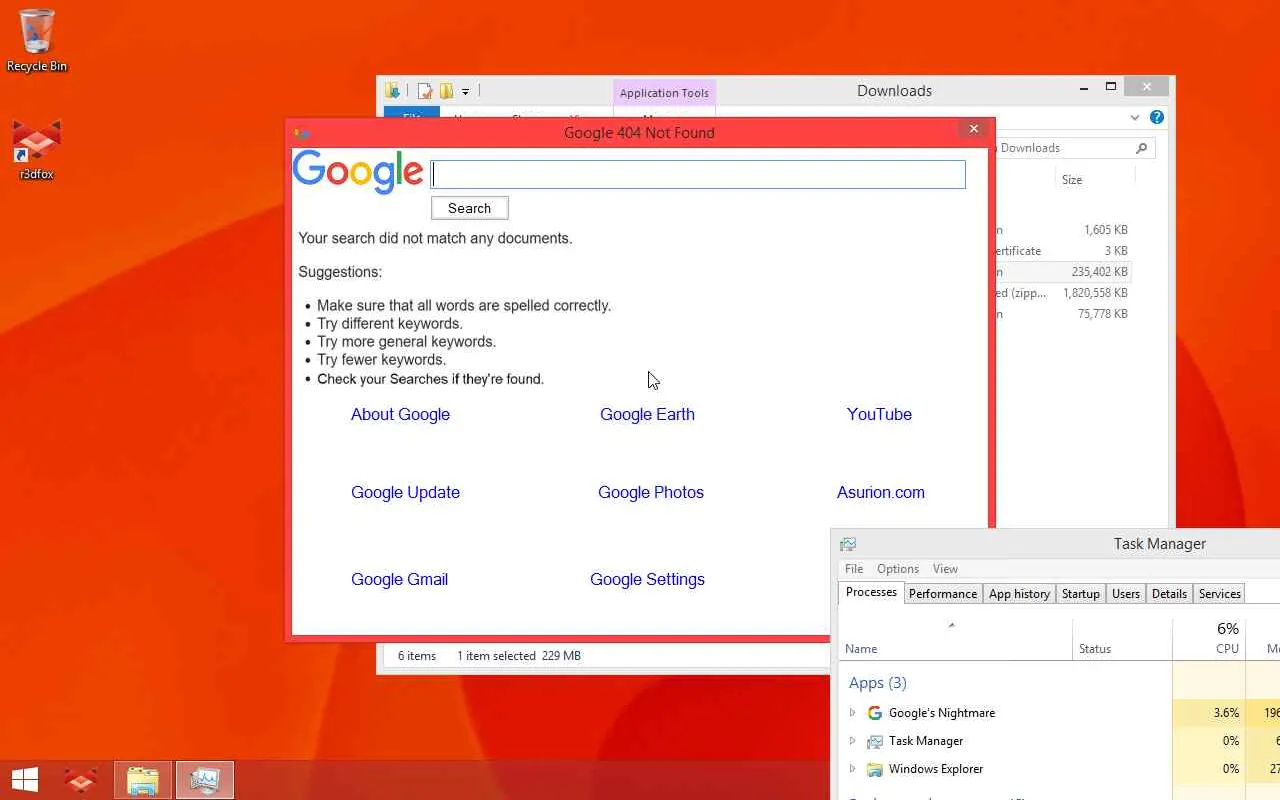Open the Recycle Bin desktop icon

(x=37, y=40)
